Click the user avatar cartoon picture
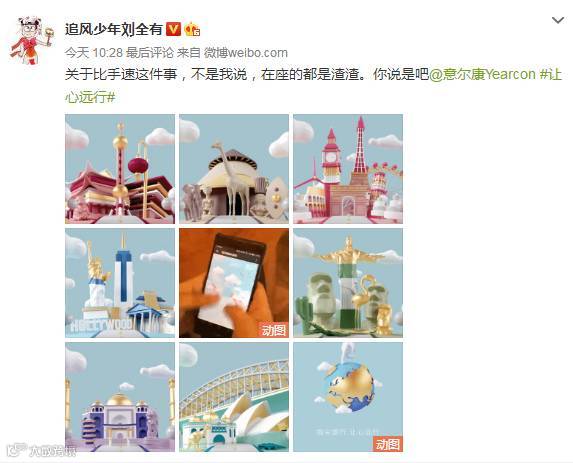573x463 pixels. [32, 41]
